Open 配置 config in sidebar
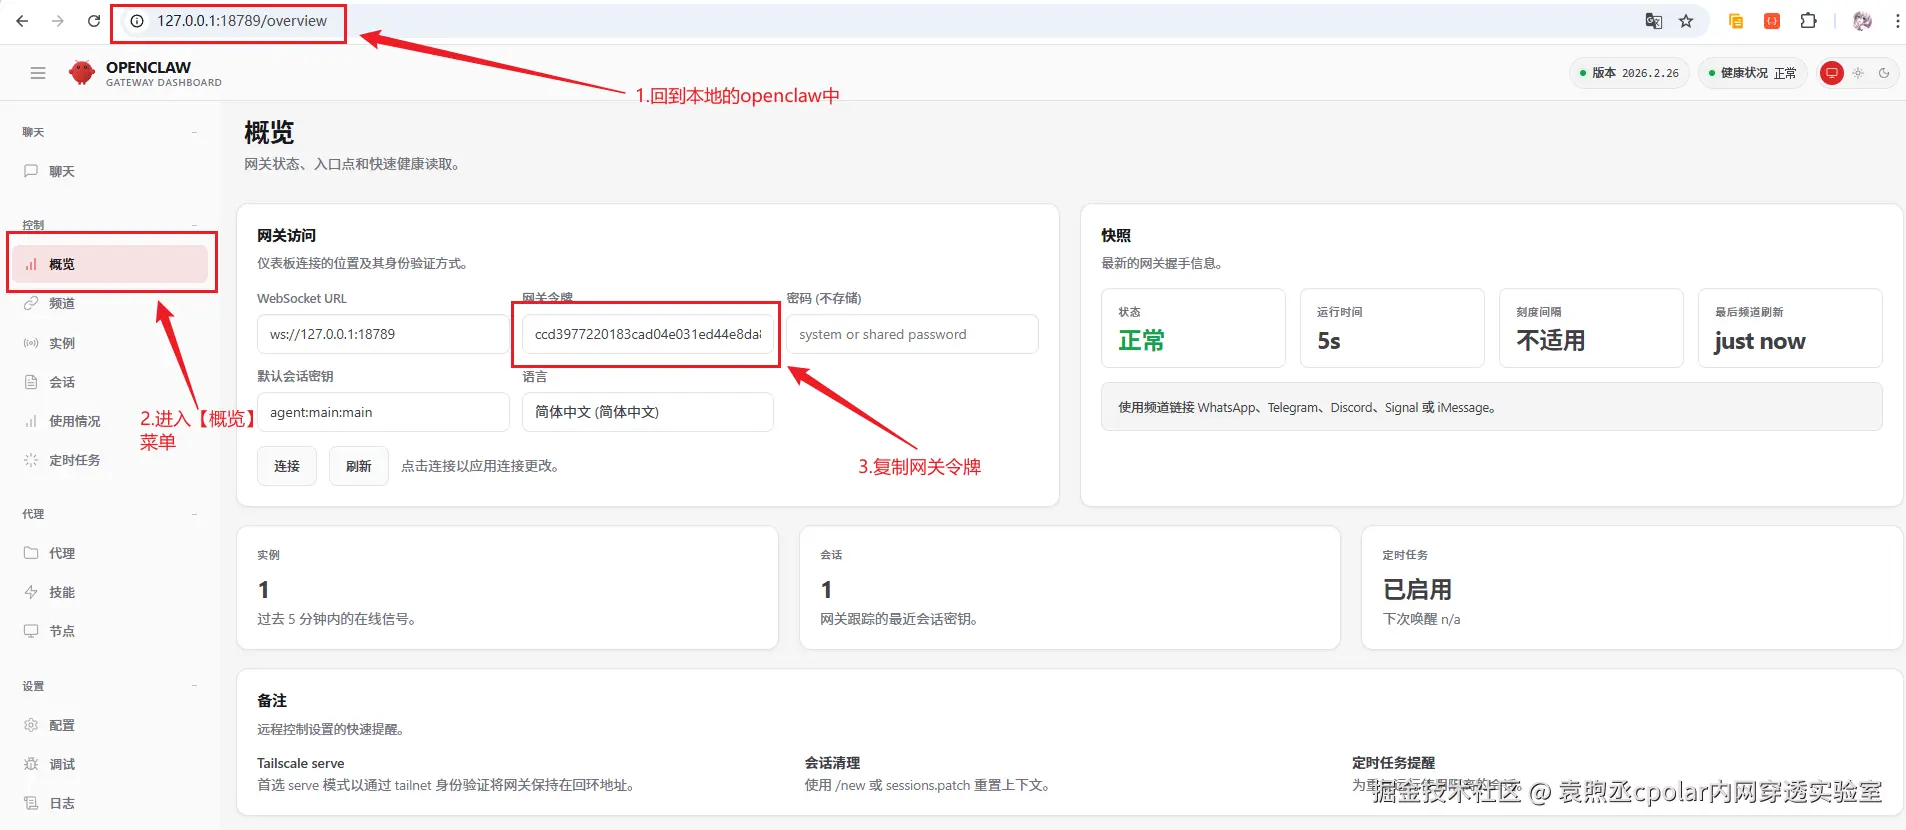Viewport: 1906px width, 830px height. (x=110, y=725)
